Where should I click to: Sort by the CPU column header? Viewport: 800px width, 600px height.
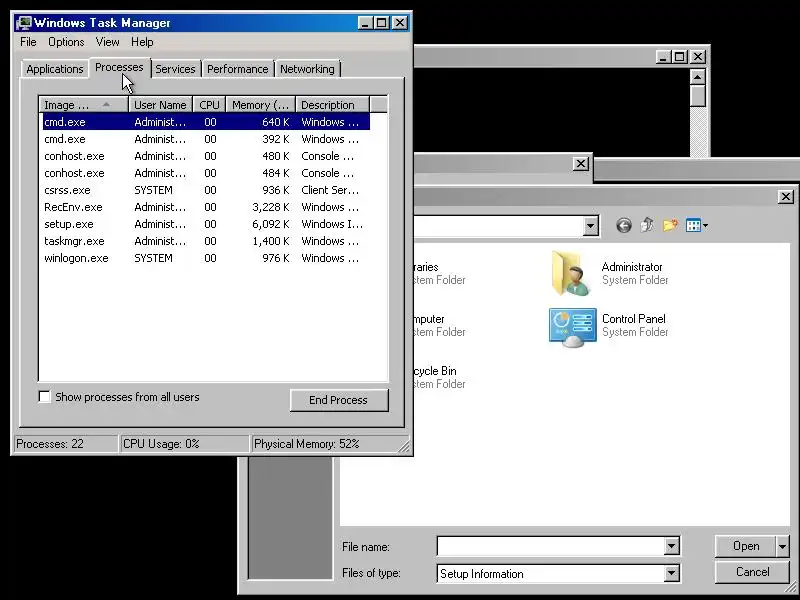(209, 105)
